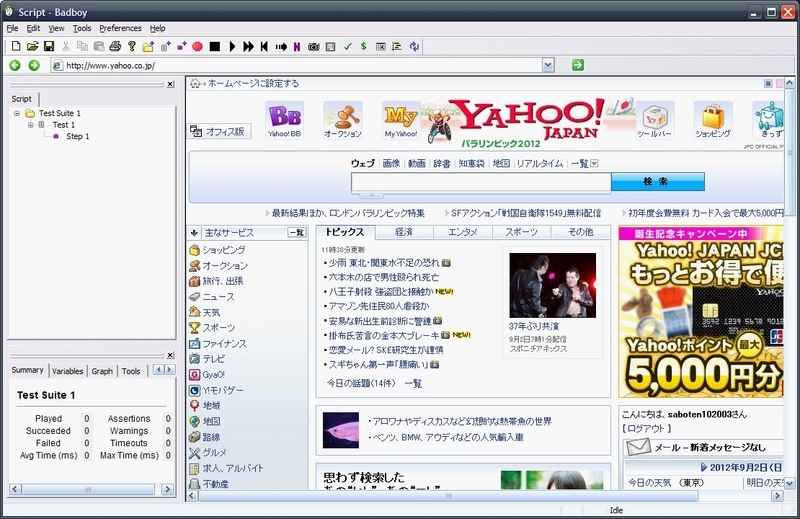Switch to the Variables tab
This screenshot has height=519, width=800.
67,371
